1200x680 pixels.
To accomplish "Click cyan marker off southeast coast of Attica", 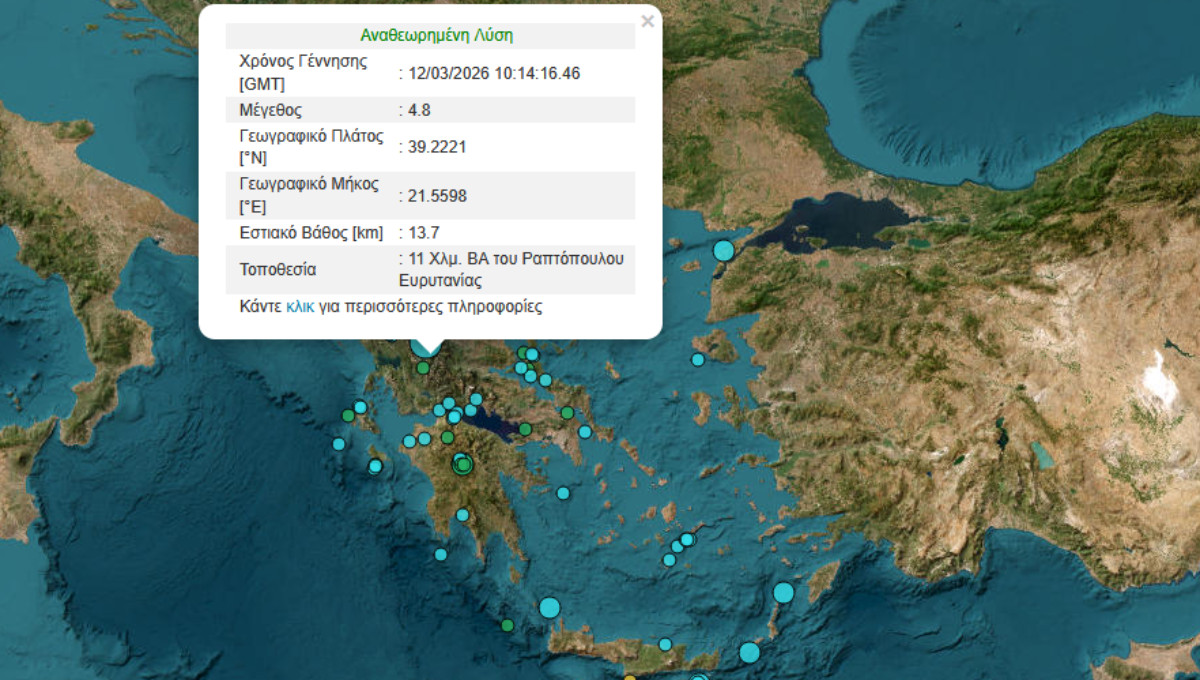I will tap(585, 432).
